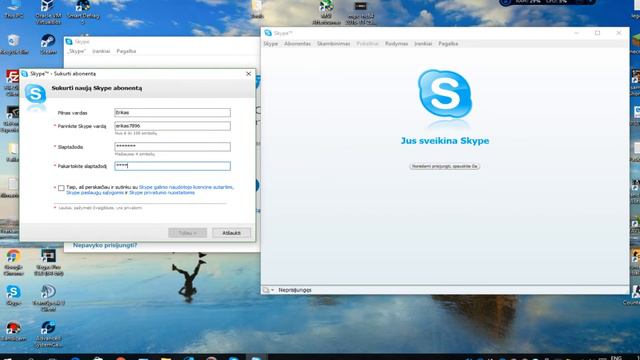Open Abonentas menu
This screenshot has height=360, width=640.
point(297,43)
